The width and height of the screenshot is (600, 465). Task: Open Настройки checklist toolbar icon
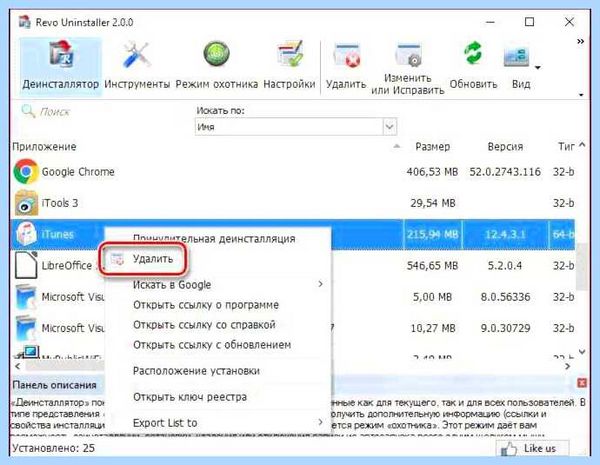pos(290,54)
